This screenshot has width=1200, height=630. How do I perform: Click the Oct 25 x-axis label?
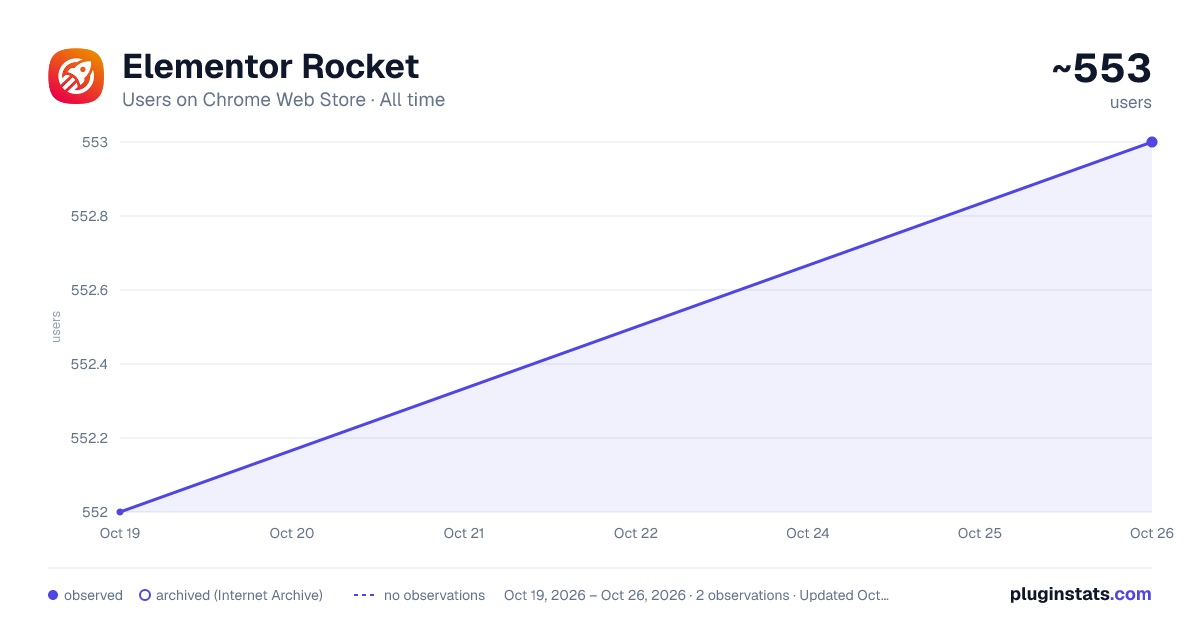pyautogui.click(x=980, y=533)
